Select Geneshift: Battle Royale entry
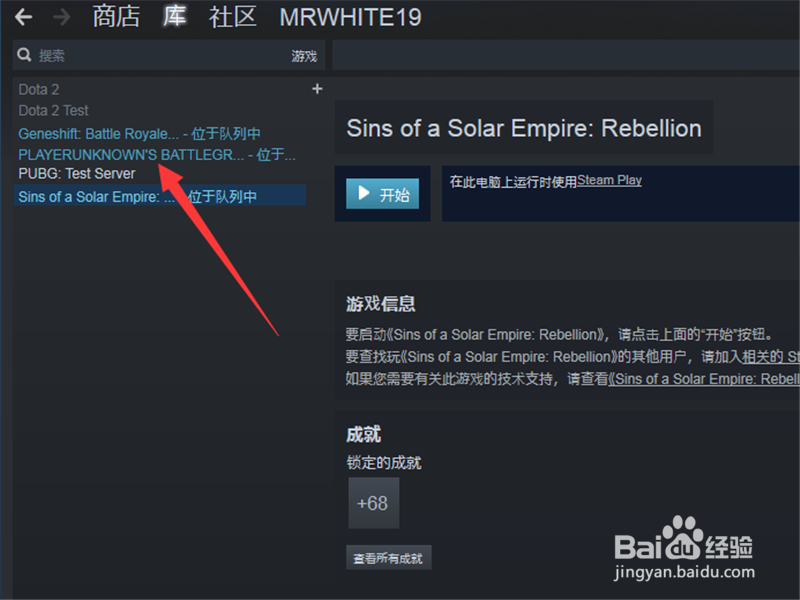This screenshot has height=600, width=800. (139, 134)
